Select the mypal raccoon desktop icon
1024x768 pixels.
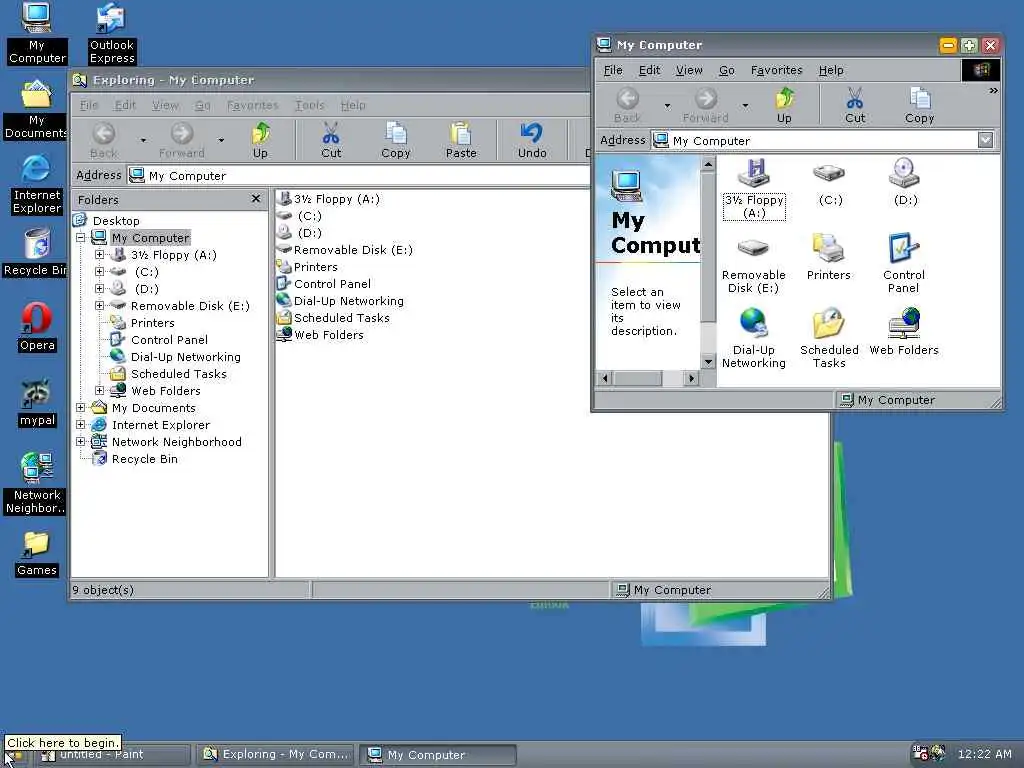click(x=37, y=403)
